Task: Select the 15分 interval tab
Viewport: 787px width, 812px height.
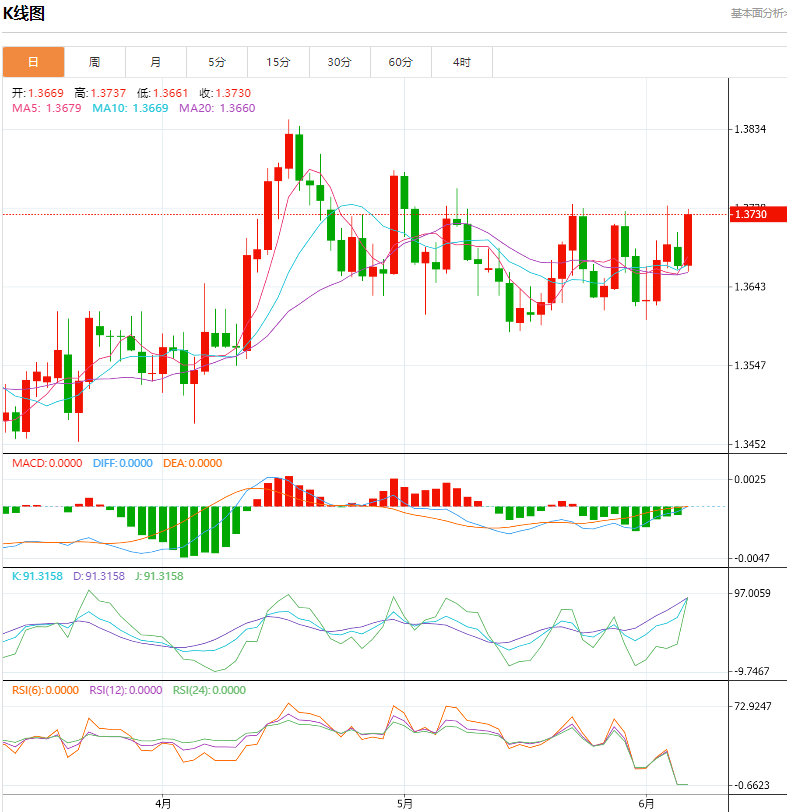Action: coord(278,62)
